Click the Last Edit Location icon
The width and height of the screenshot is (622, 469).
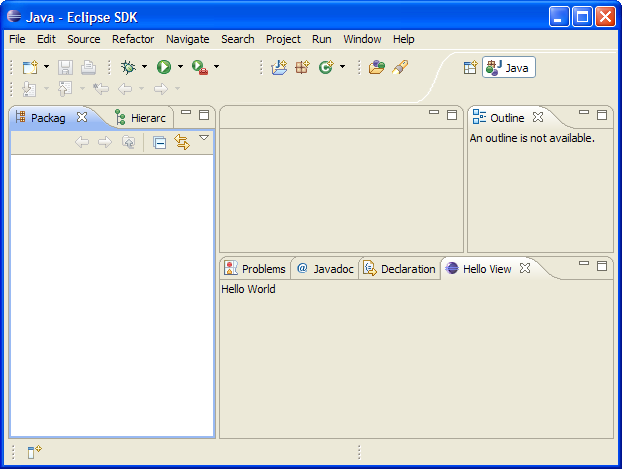point(101,88)
